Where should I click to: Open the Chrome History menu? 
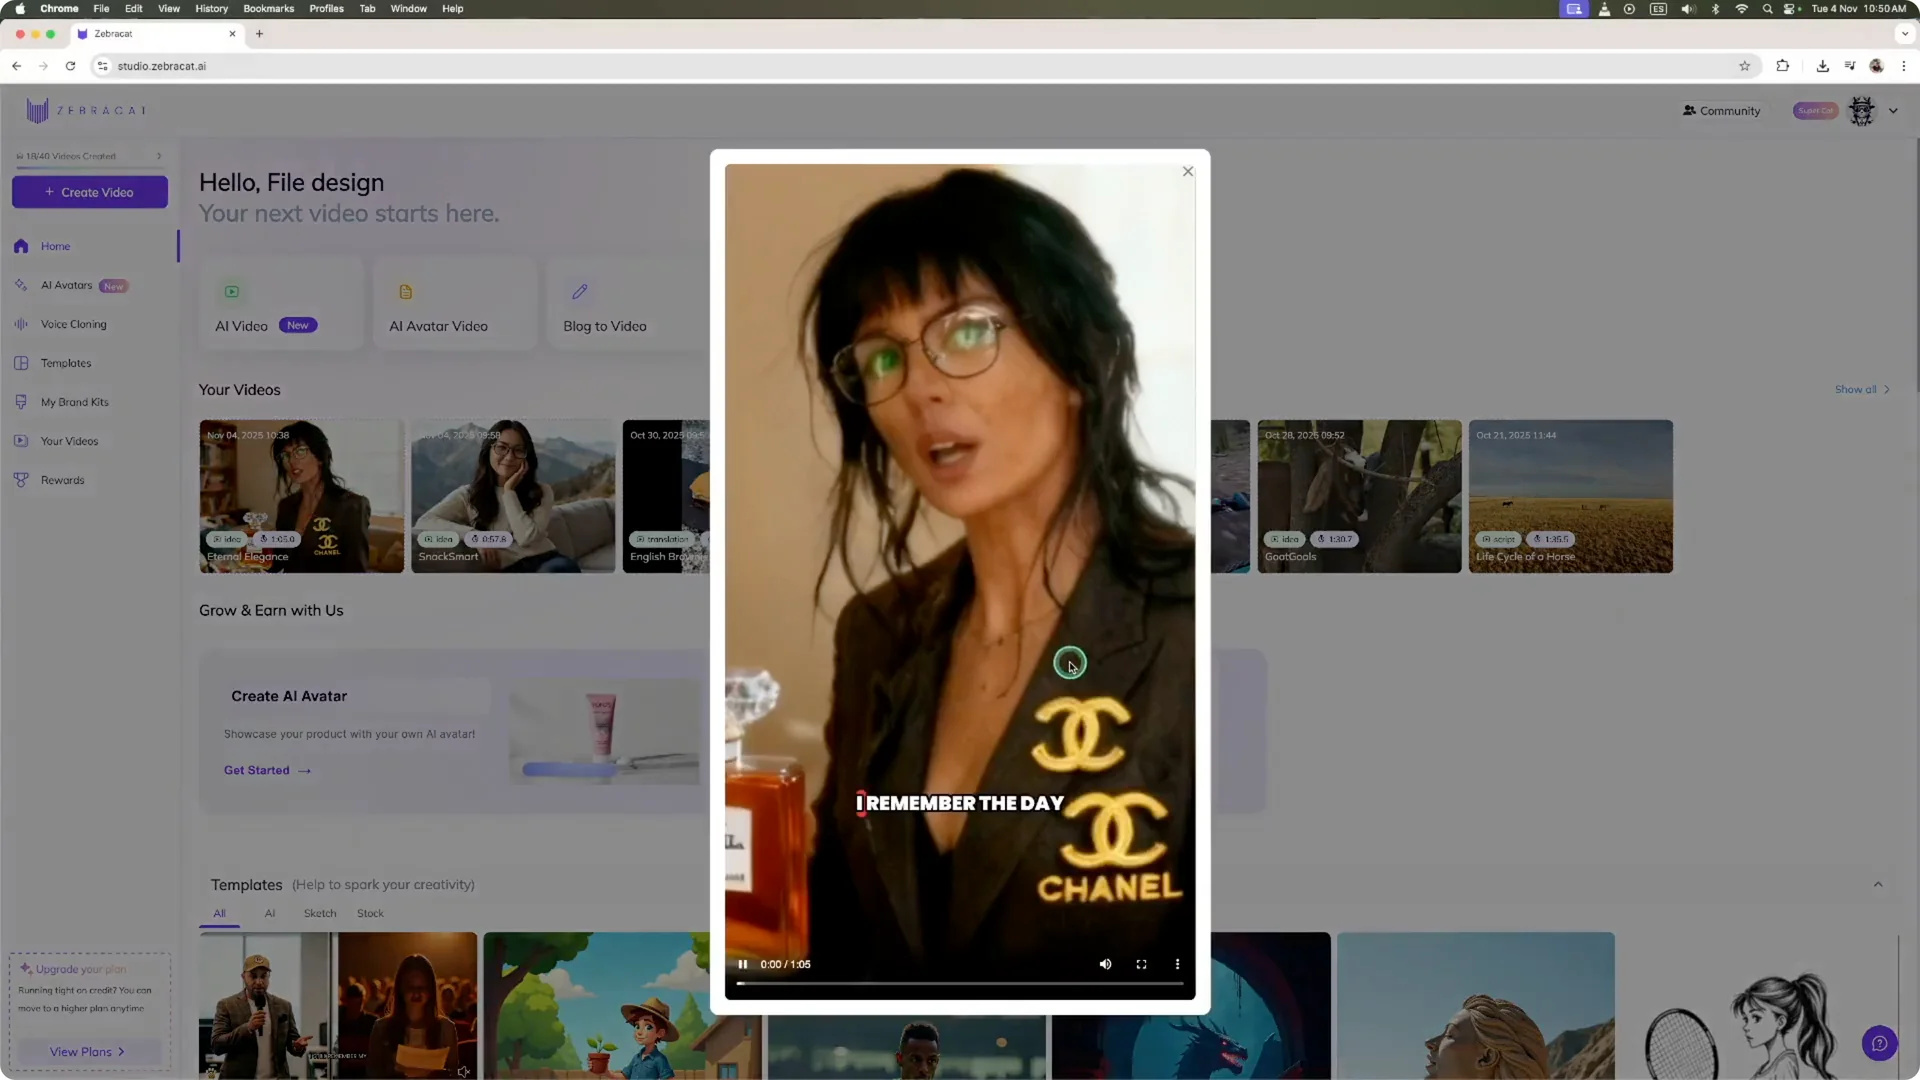[211, 8]
